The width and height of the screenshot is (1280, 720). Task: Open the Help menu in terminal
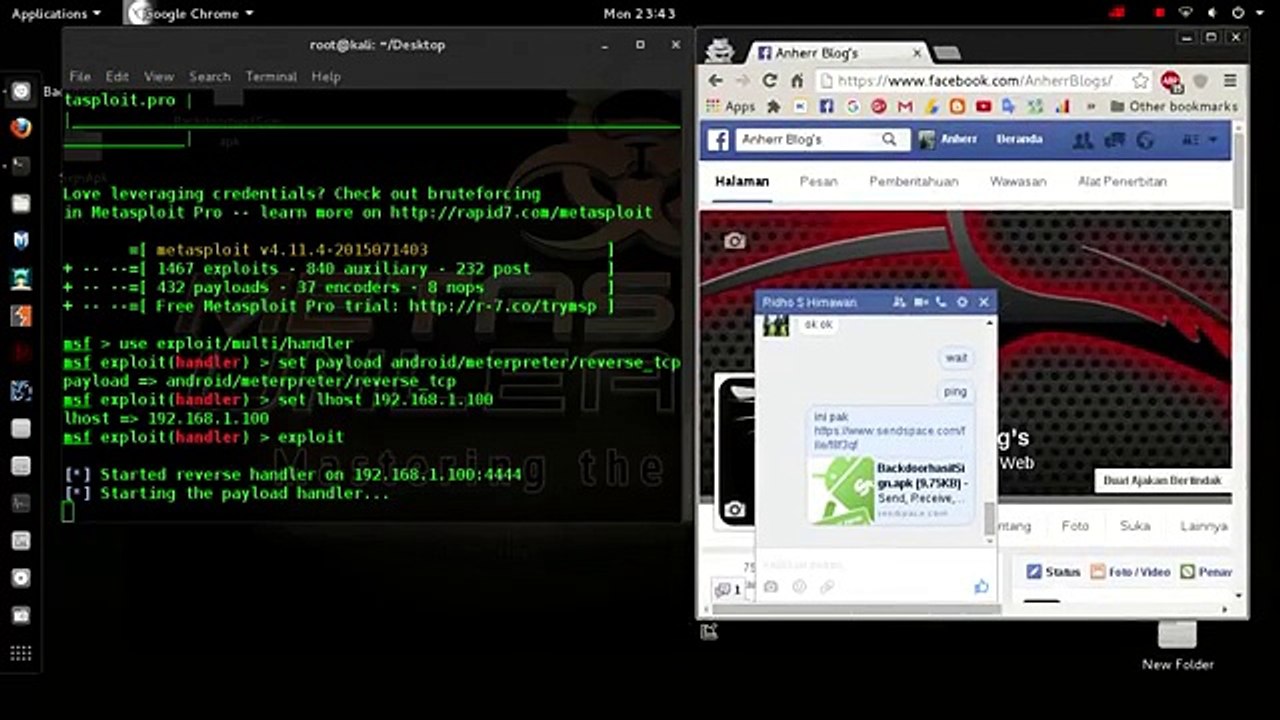[x=326, y=76]
